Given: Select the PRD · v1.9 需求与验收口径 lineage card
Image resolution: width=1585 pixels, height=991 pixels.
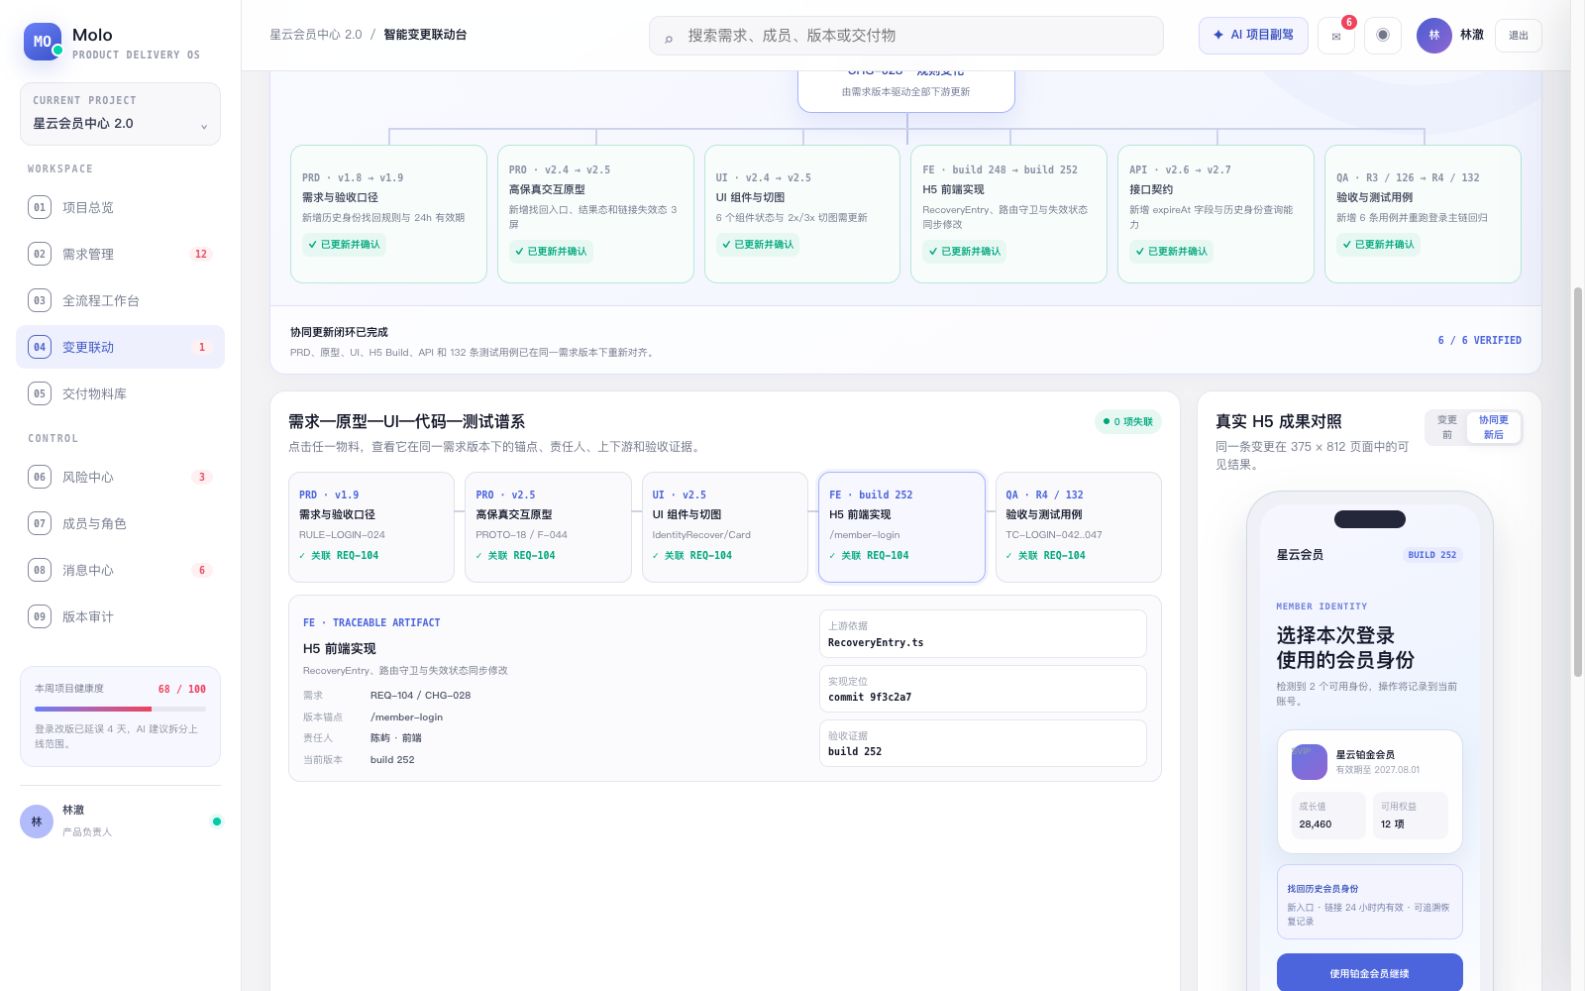Looking at the screenshot, I should point(371,527).
